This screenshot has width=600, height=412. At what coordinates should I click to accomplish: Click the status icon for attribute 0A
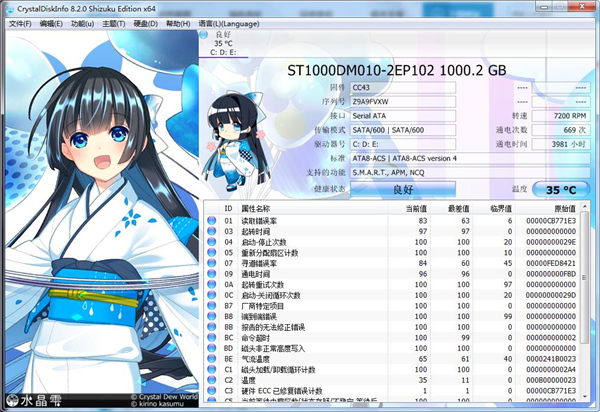(212, 284)
